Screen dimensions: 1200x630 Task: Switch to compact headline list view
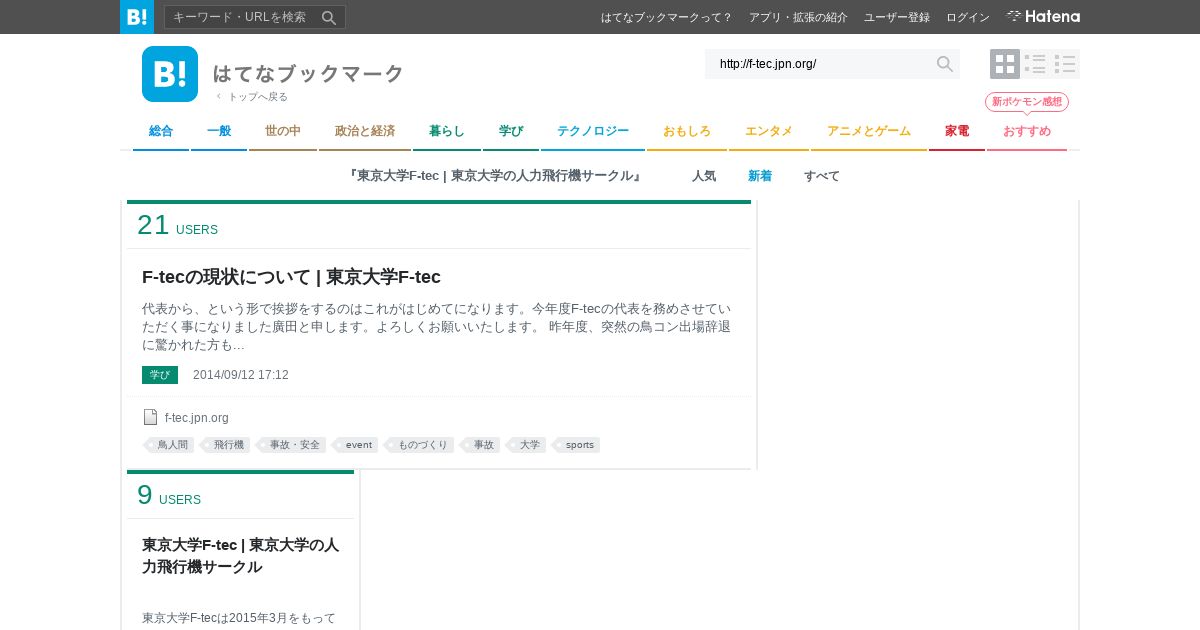pyautogui.click(x=1065, y=64)
